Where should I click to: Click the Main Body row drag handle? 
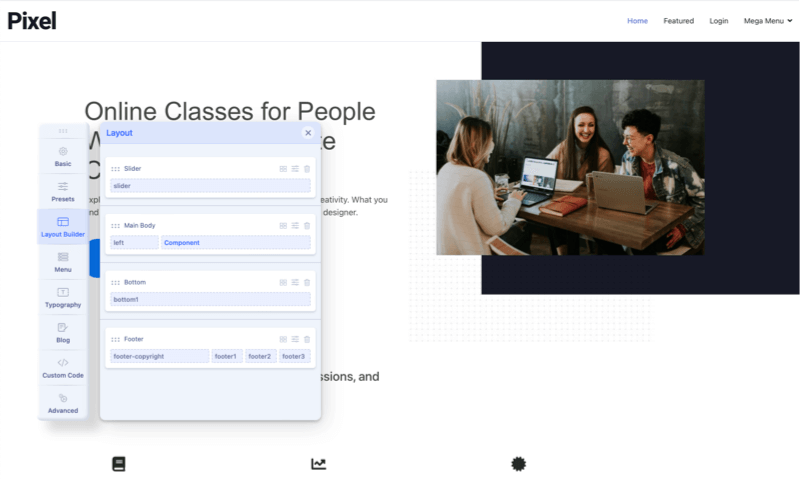[115, 225]
